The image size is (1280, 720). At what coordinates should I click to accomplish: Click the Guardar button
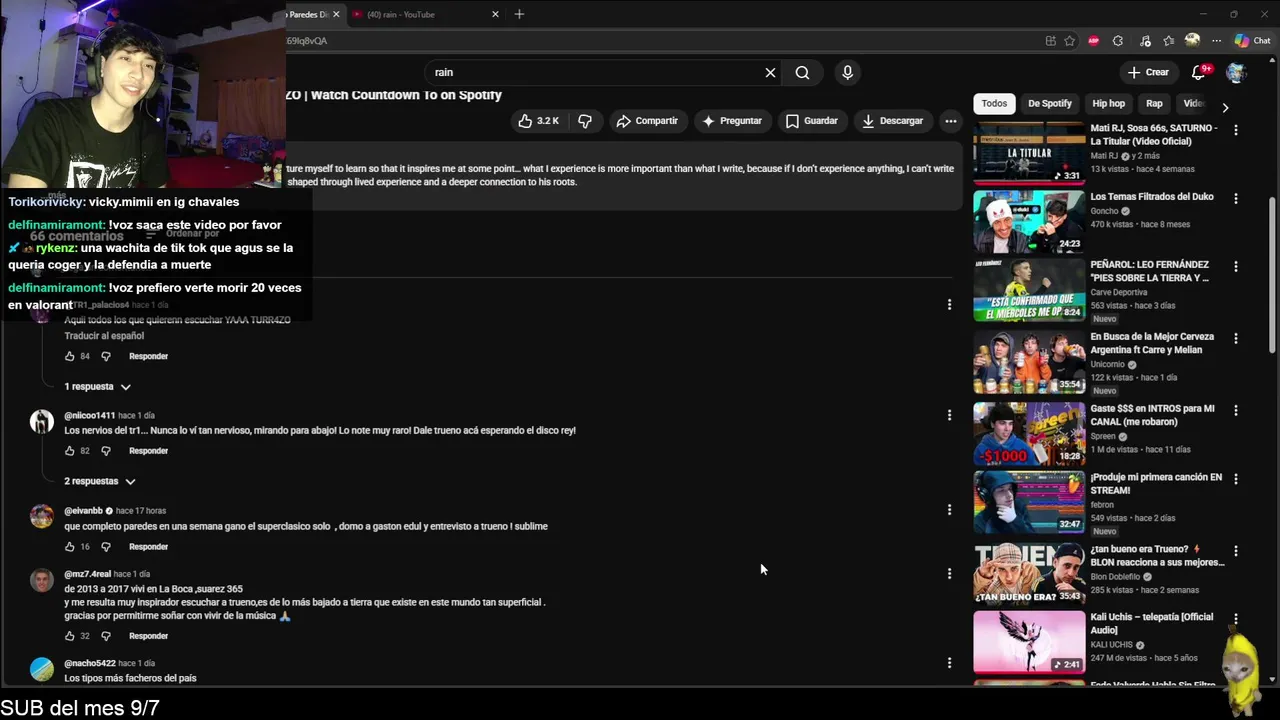811,121
